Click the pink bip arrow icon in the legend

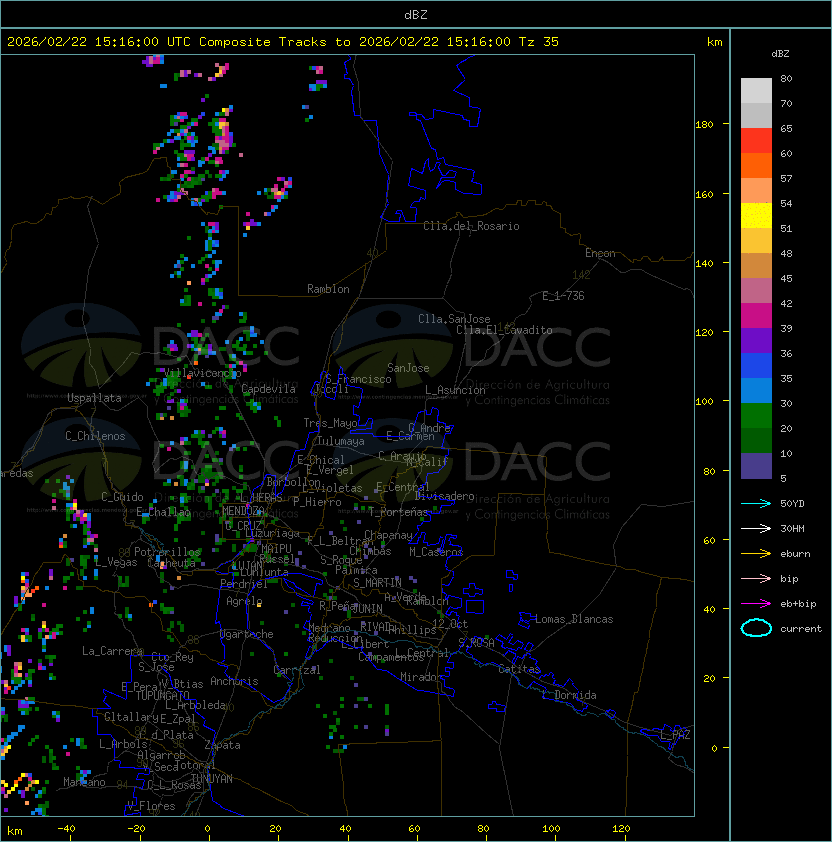pyautogui.click(x=756, y=578)
